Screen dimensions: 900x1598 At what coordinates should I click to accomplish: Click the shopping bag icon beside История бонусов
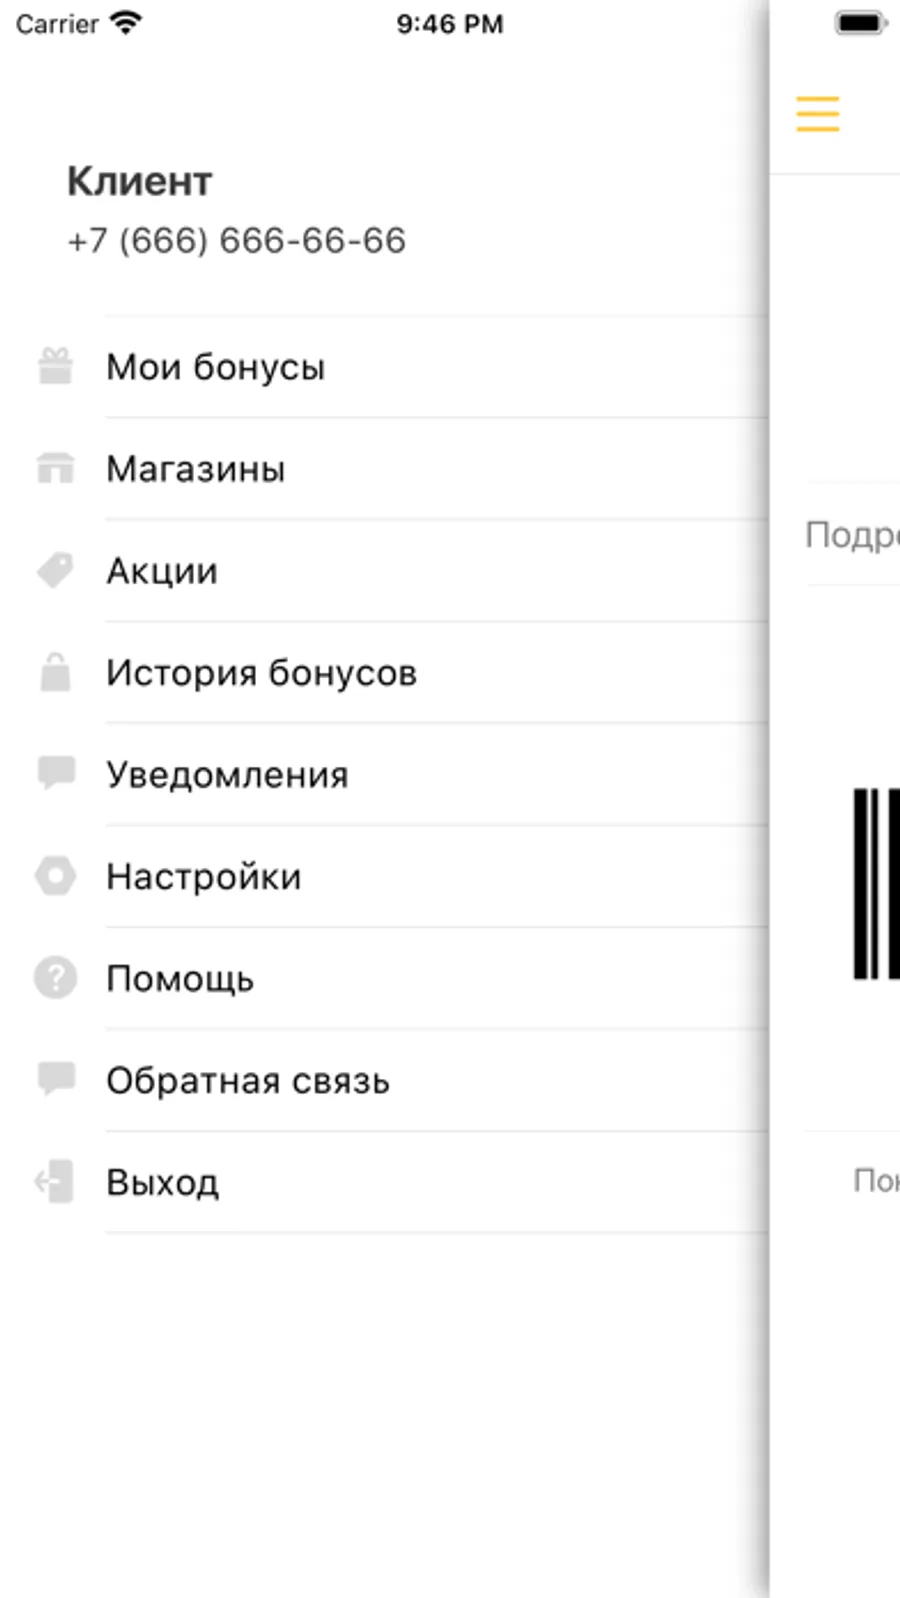coord(55,672)
